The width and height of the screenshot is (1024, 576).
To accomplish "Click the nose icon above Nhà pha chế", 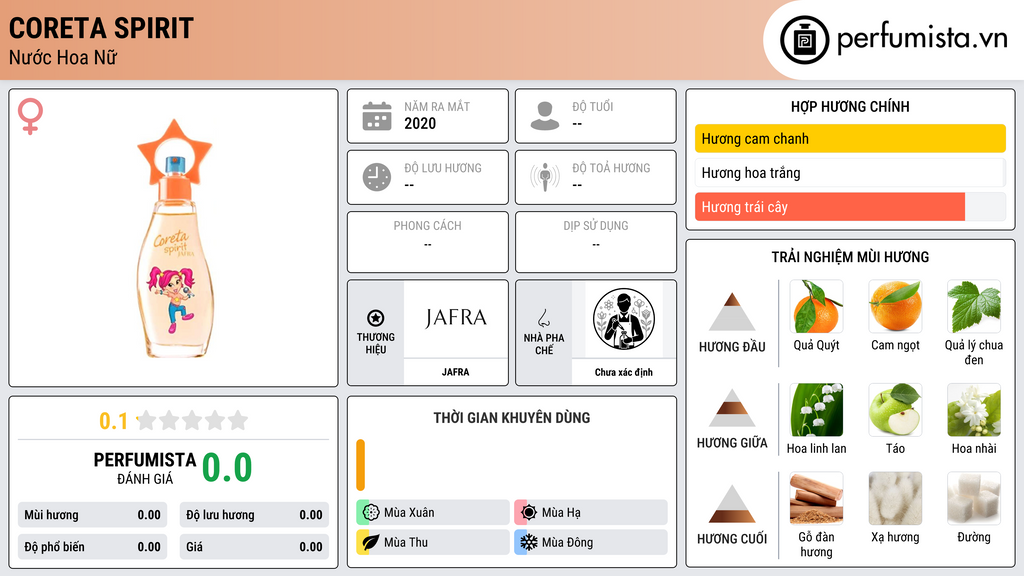I will click(543, 318).
